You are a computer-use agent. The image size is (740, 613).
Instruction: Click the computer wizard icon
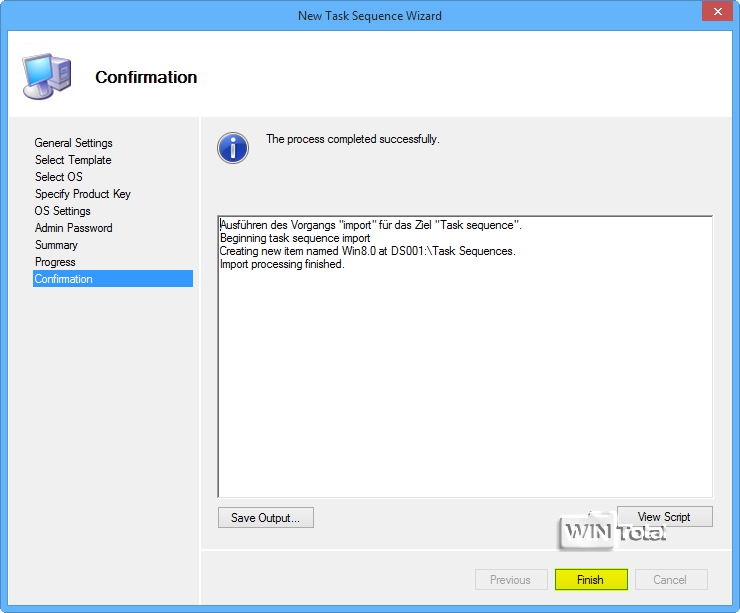click(x=47, y=76)
